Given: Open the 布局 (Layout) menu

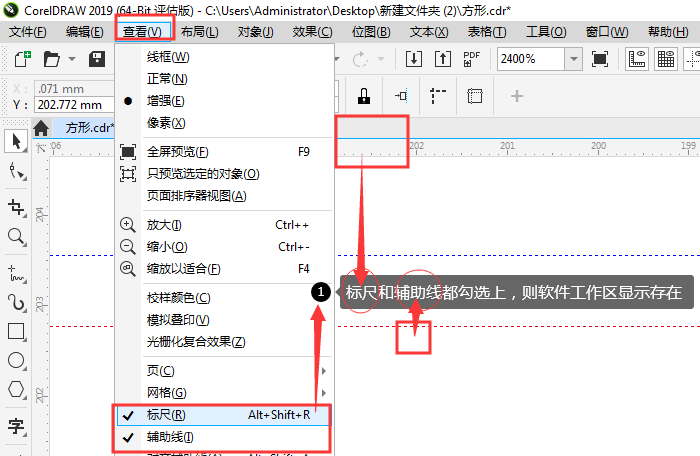Looking at the screenshot, I should click(x=199, y=32).
